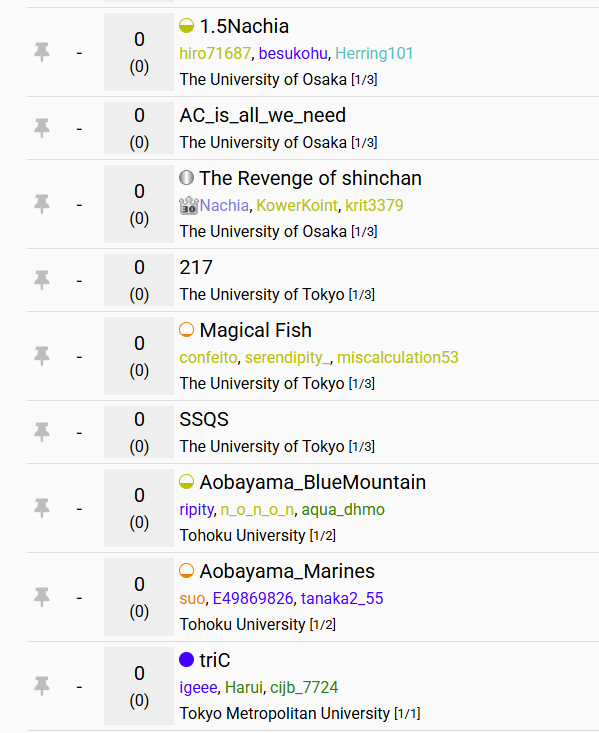Pin the triC team row
This screenshot has width=599, height=733.
[x=42, y=686]
